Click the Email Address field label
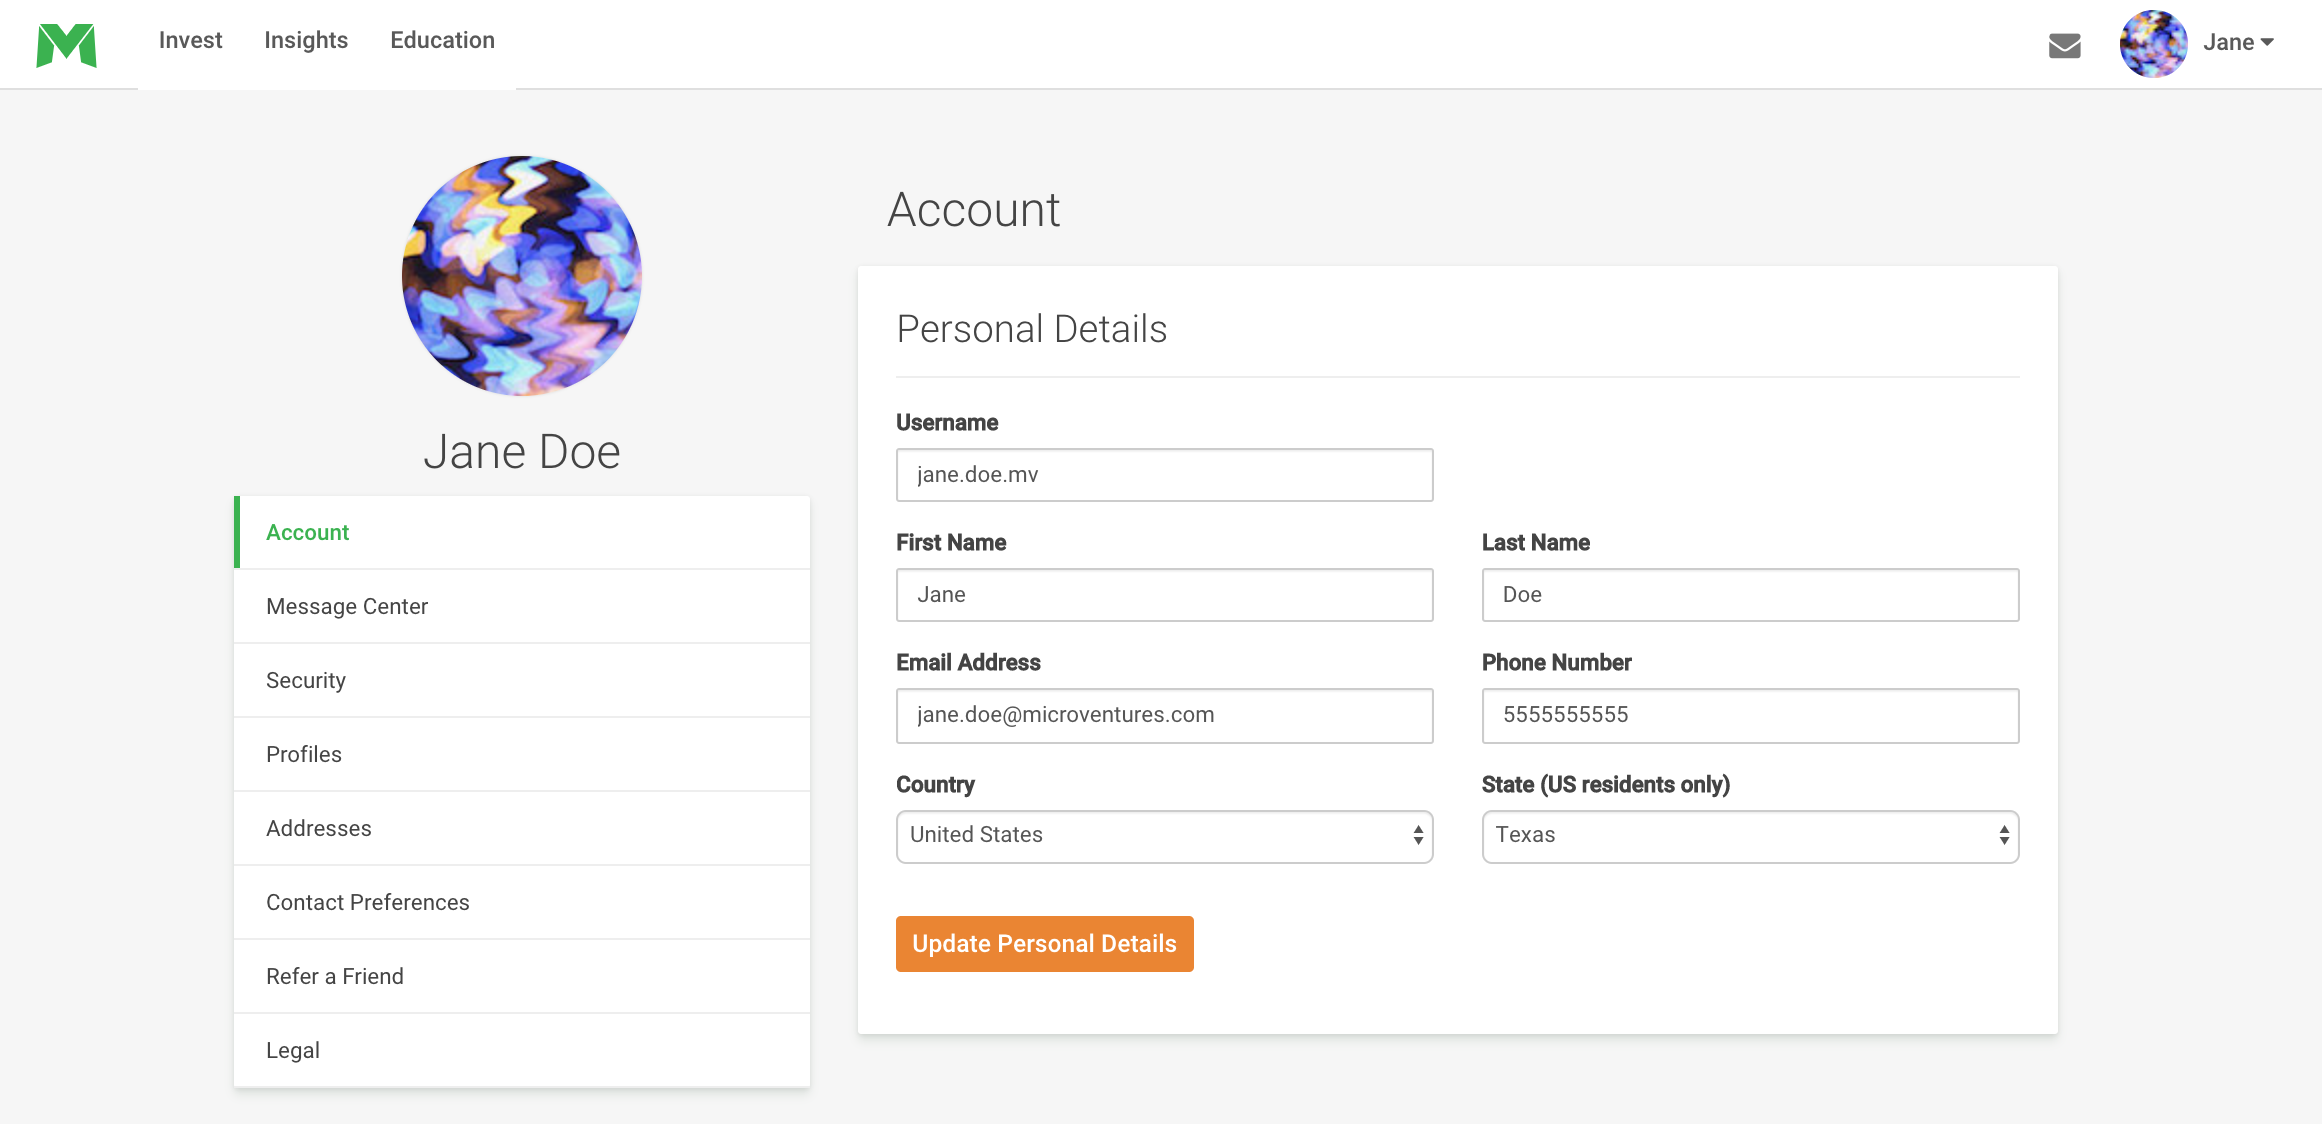 [968, 662]
